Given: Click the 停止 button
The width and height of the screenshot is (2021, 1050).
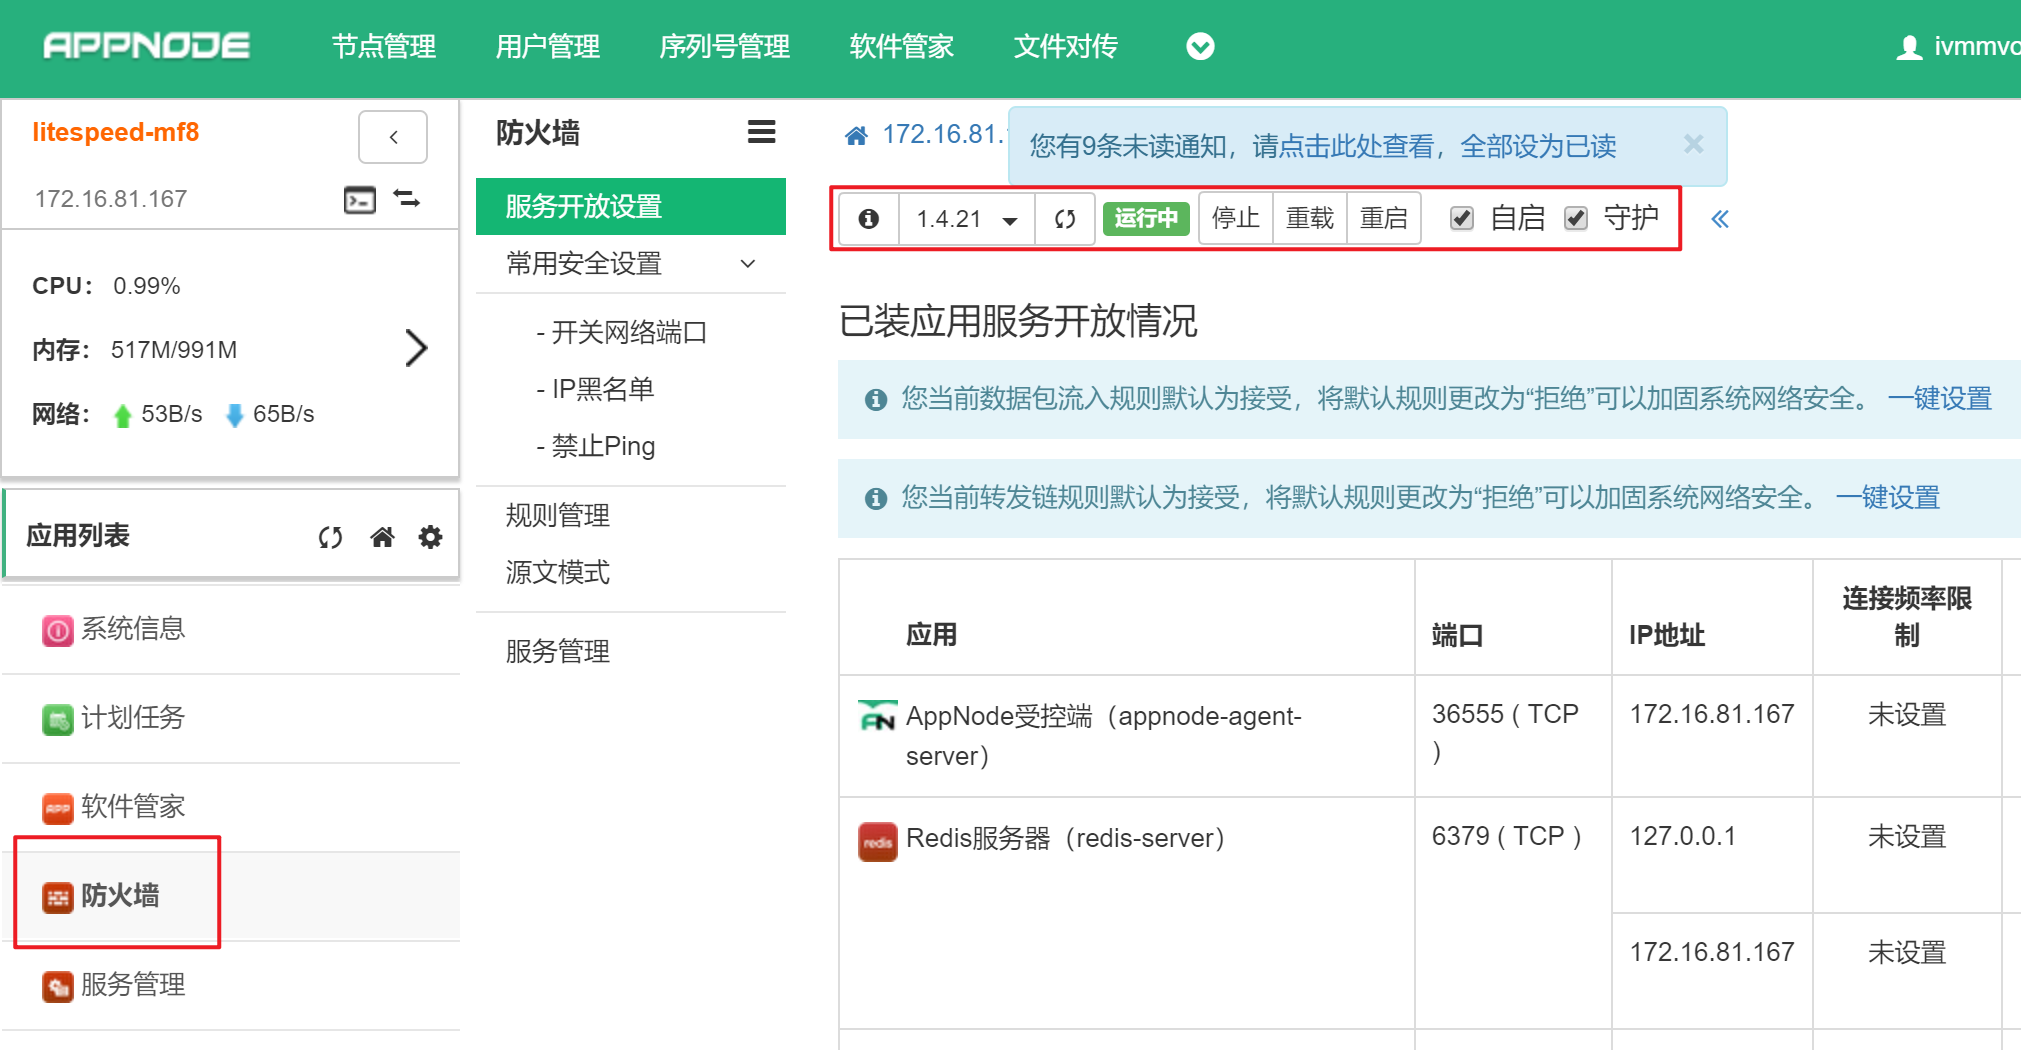Looking at the screenshot, I should click(x=1235, y=219).
